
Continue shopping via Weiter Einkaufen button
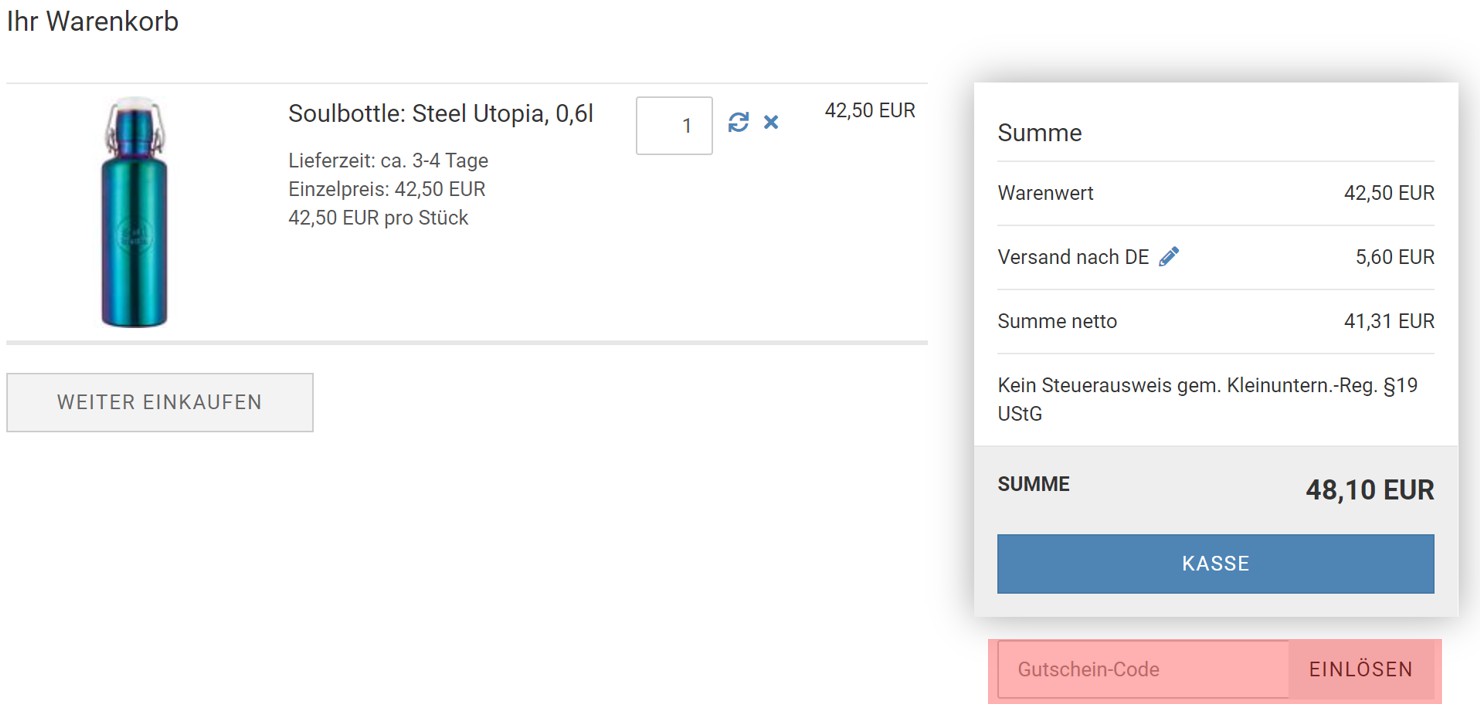(x=160, y=402)
